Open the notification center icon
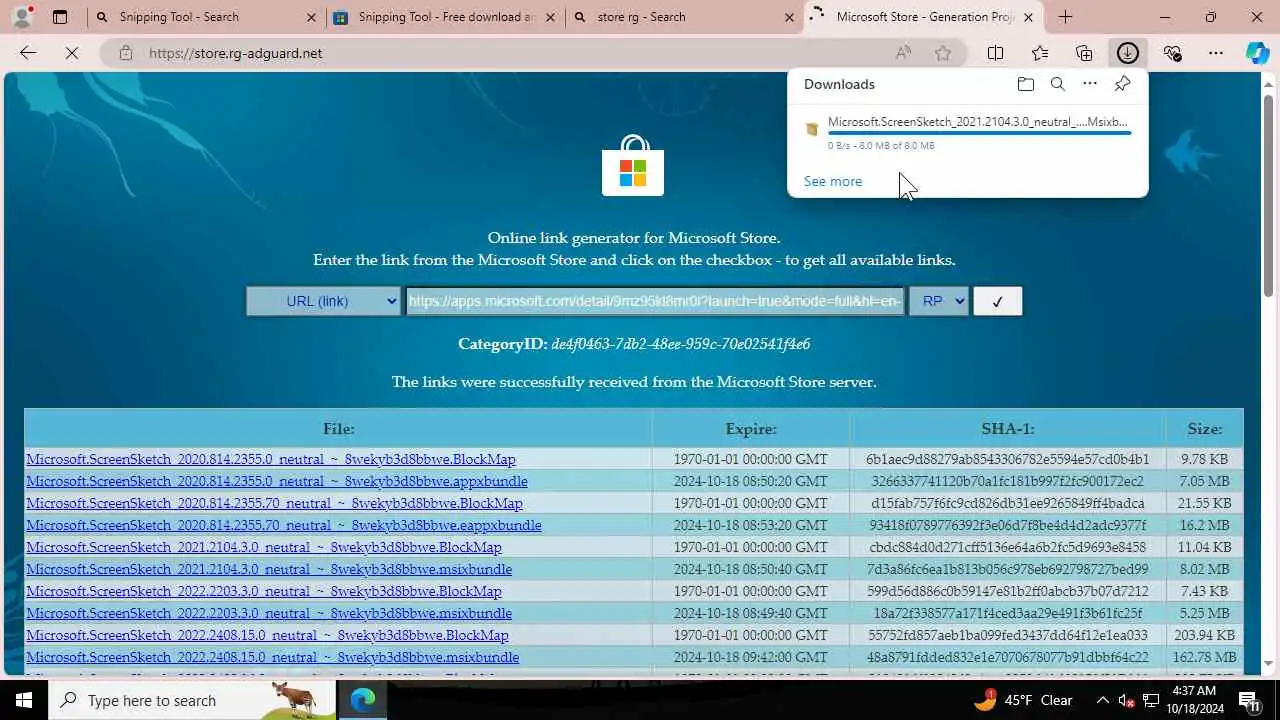The height and width of the screenshot is (720, 1280). 1250,700
